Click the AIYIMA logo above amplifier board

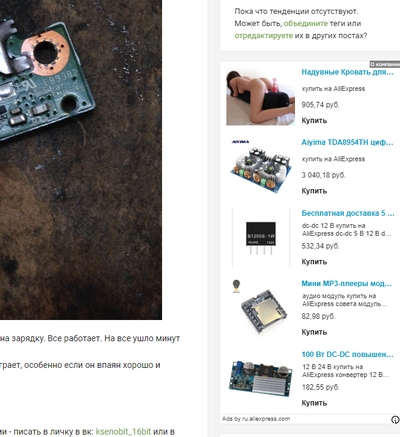[x=240, y=142]
